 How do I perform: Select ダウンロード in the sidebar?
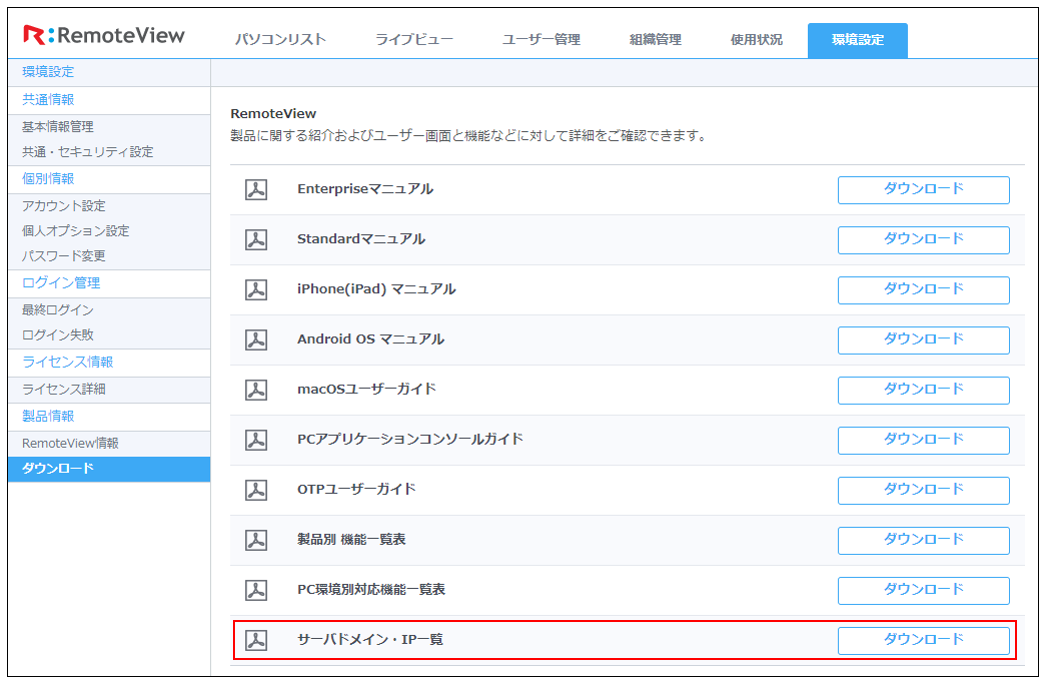(109, 469)
